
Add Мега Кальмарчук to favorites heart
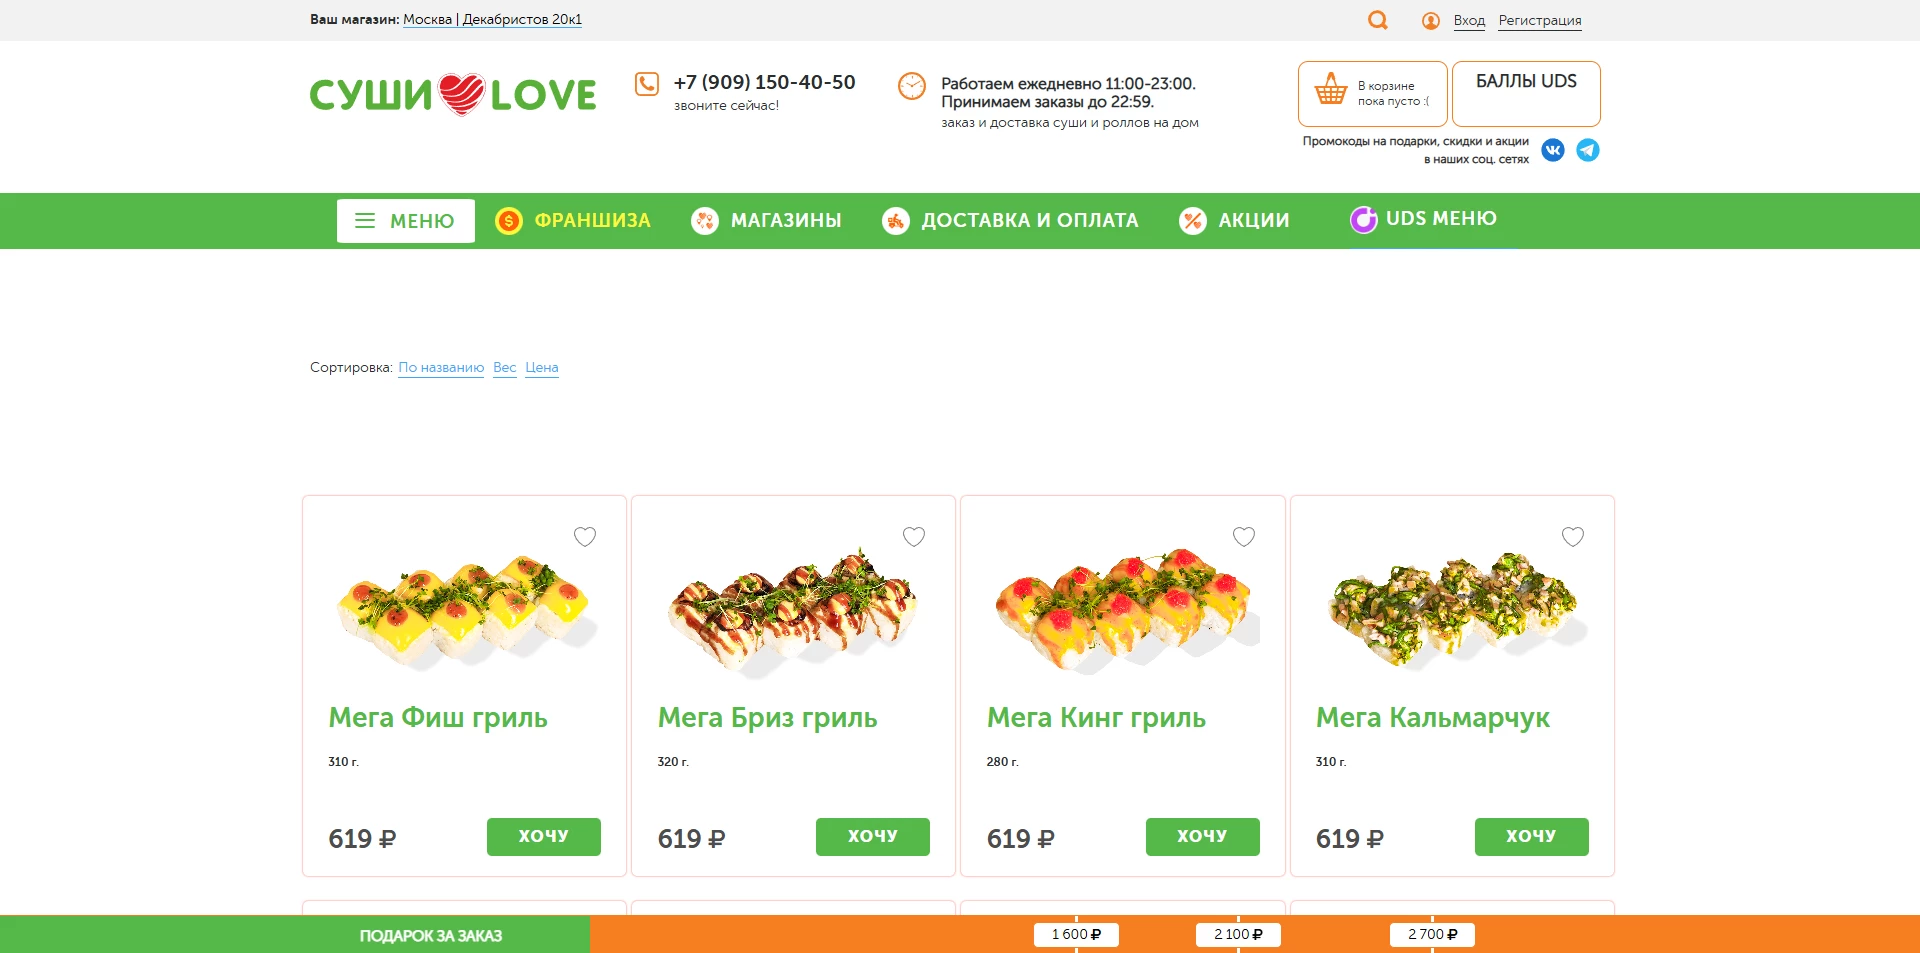click(1573, 537)
